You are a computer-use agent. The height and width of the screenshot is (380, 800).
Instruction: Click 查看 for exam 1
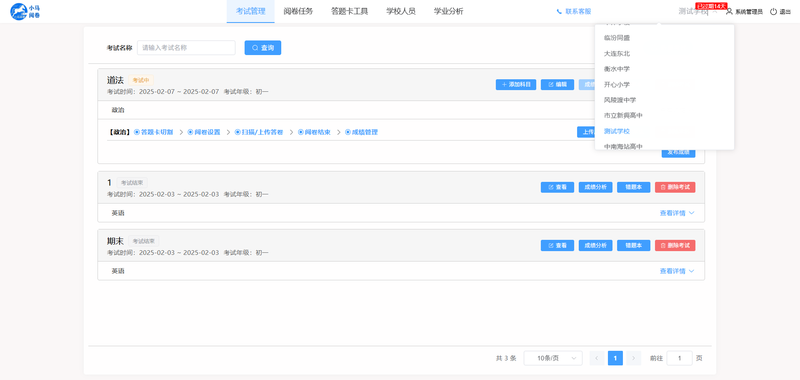pyautogui.click(x=557, y=187)
